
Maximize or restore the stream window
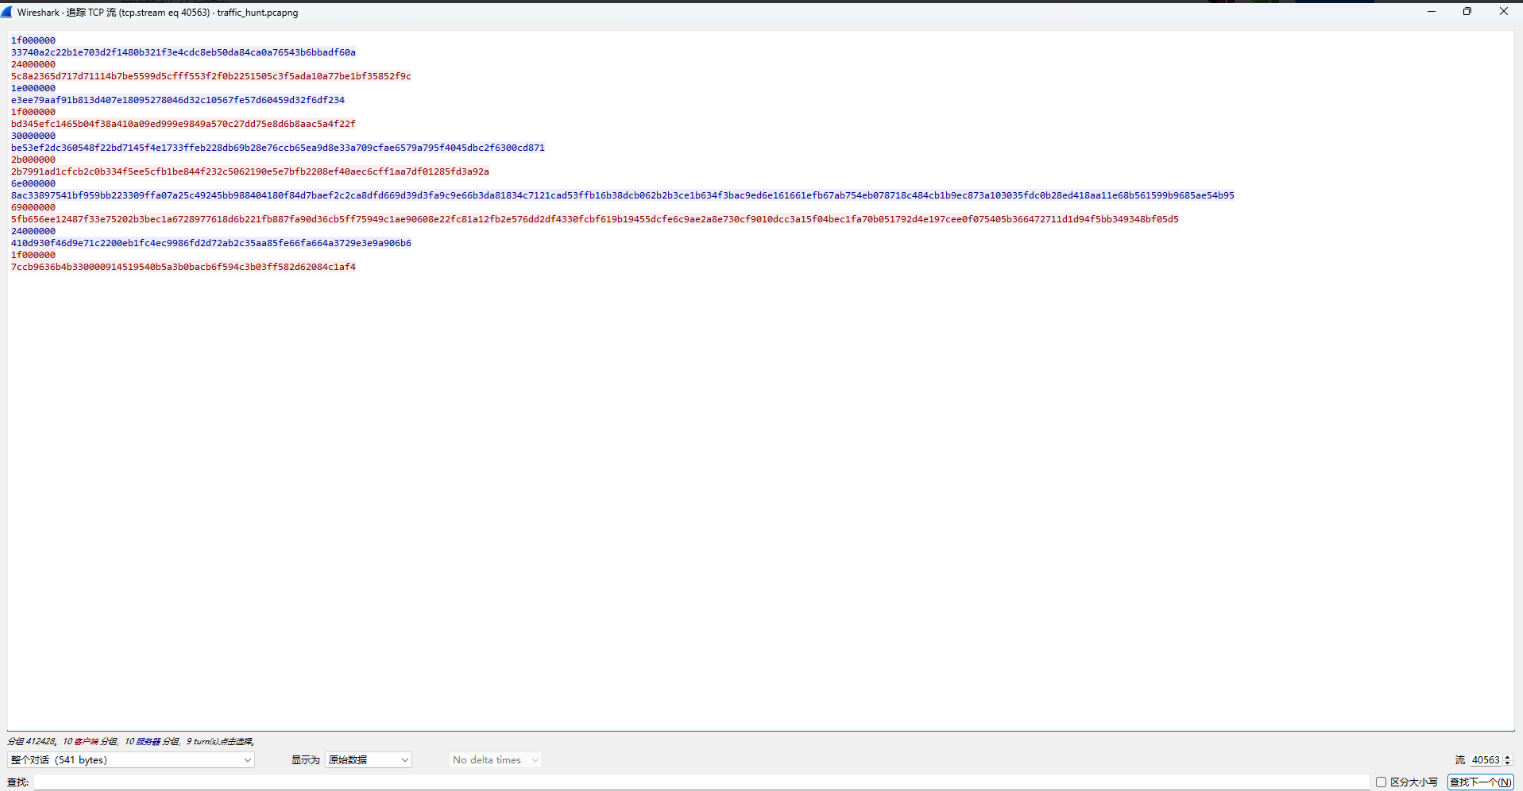[1467, 12]
